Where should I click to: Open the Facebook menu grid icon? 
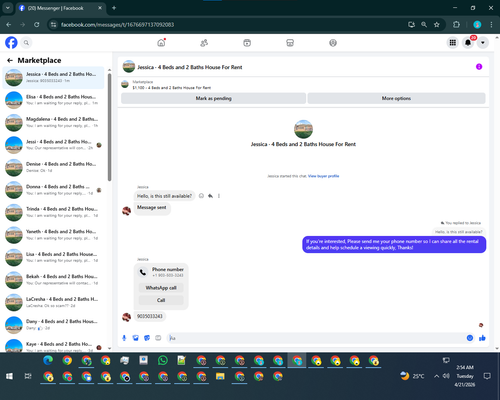coord(453,43)
